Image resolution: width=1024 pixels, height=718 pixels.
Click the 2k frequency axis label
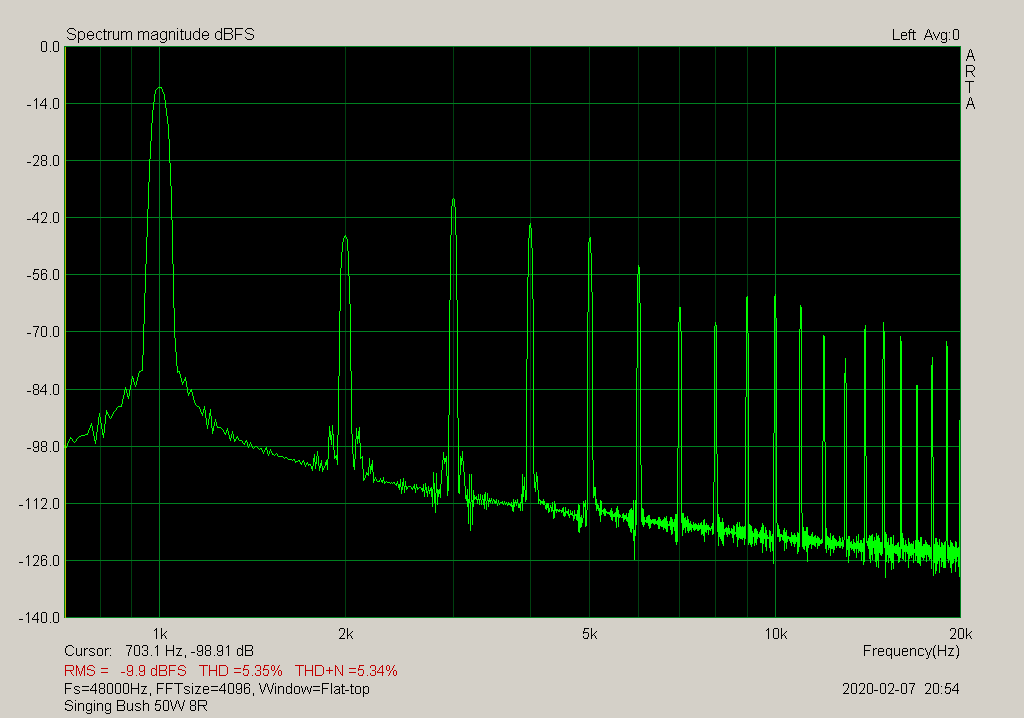click(346, 634)
